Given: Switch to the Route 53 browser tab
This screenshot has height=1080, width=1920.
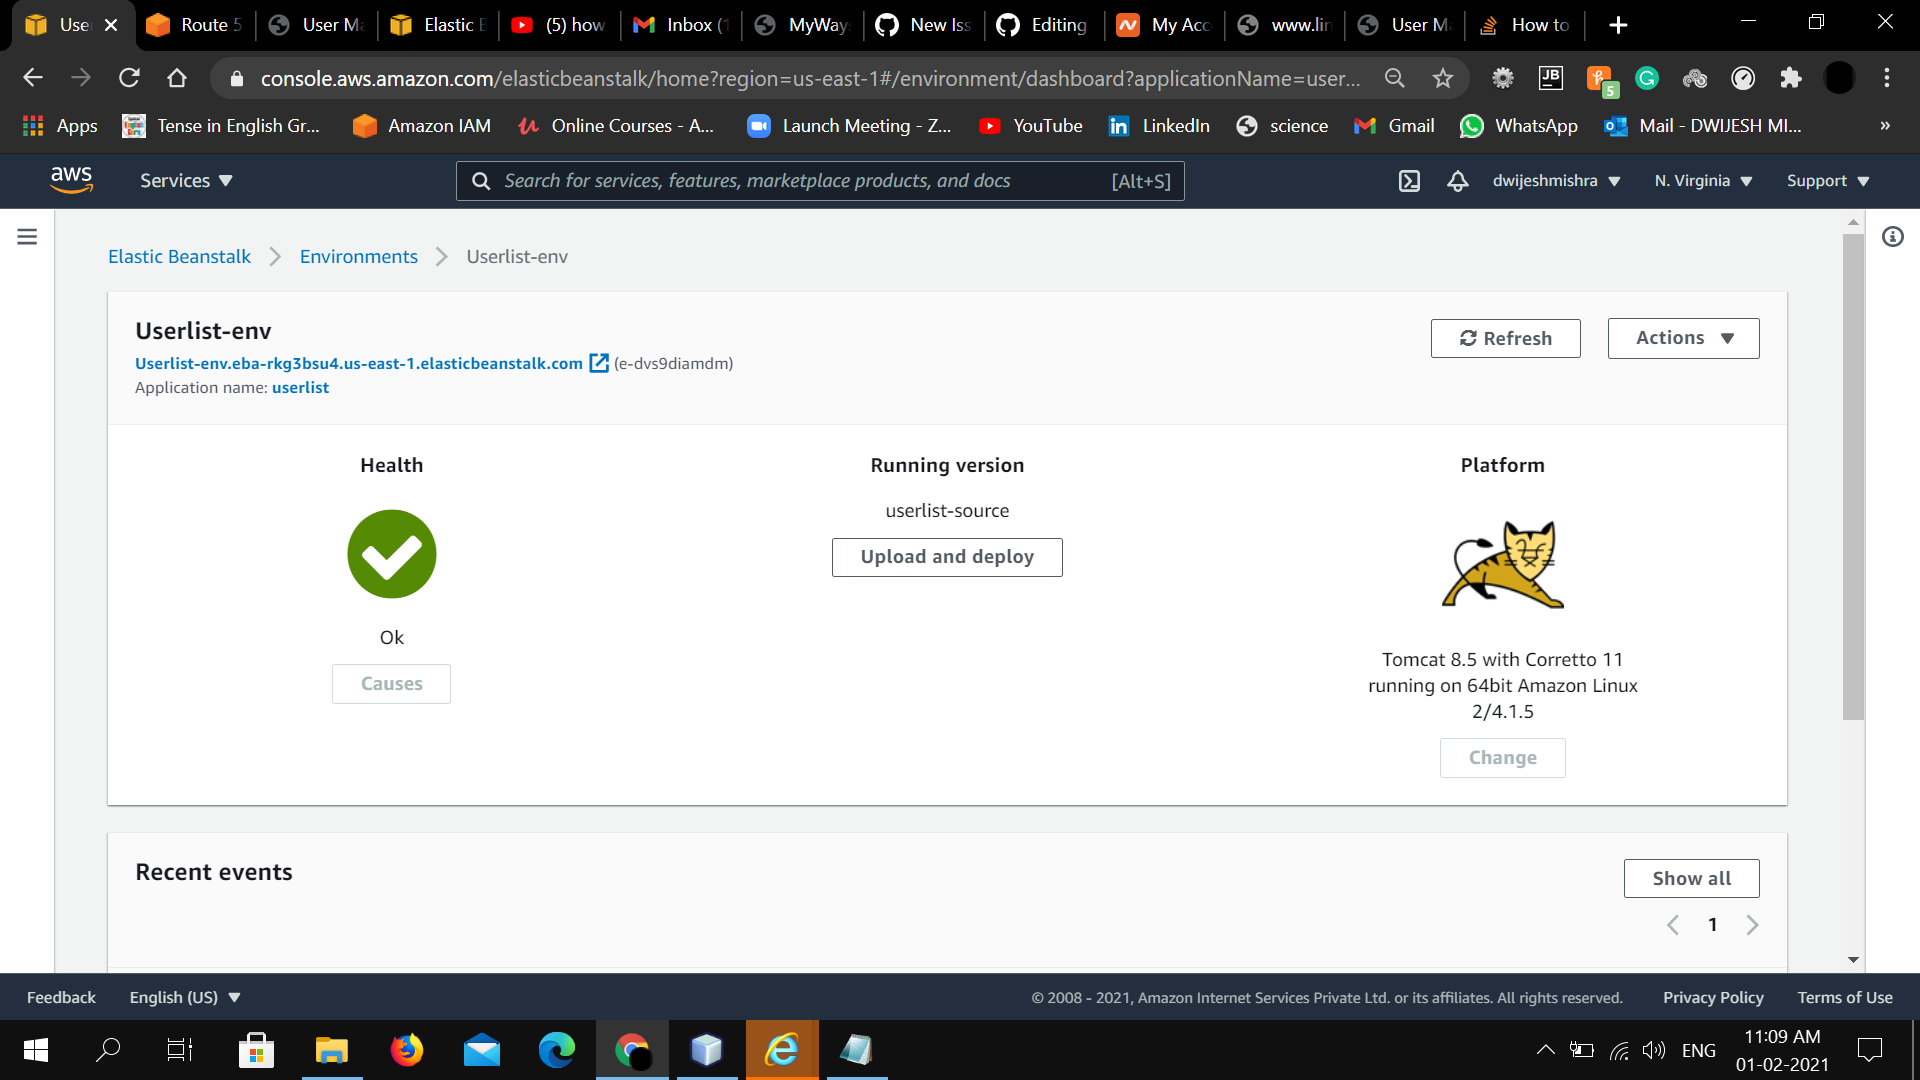Looking at the screenshot, I should coord(195,25).
